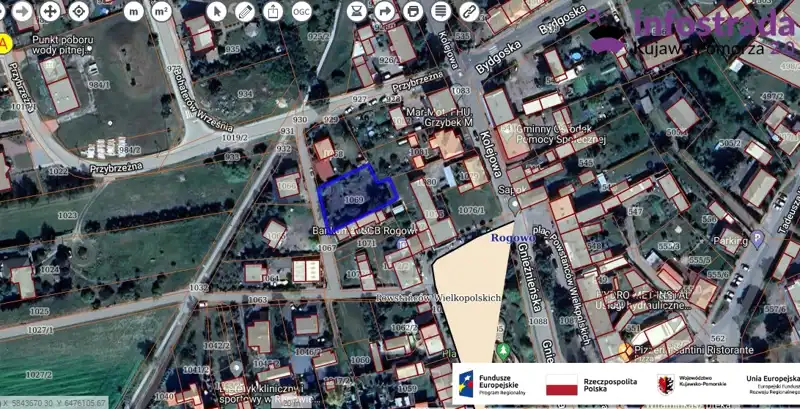Click the Rzeczpospolita Polska flag logo
Screen dimensions: 800x409
click(562, 385)
